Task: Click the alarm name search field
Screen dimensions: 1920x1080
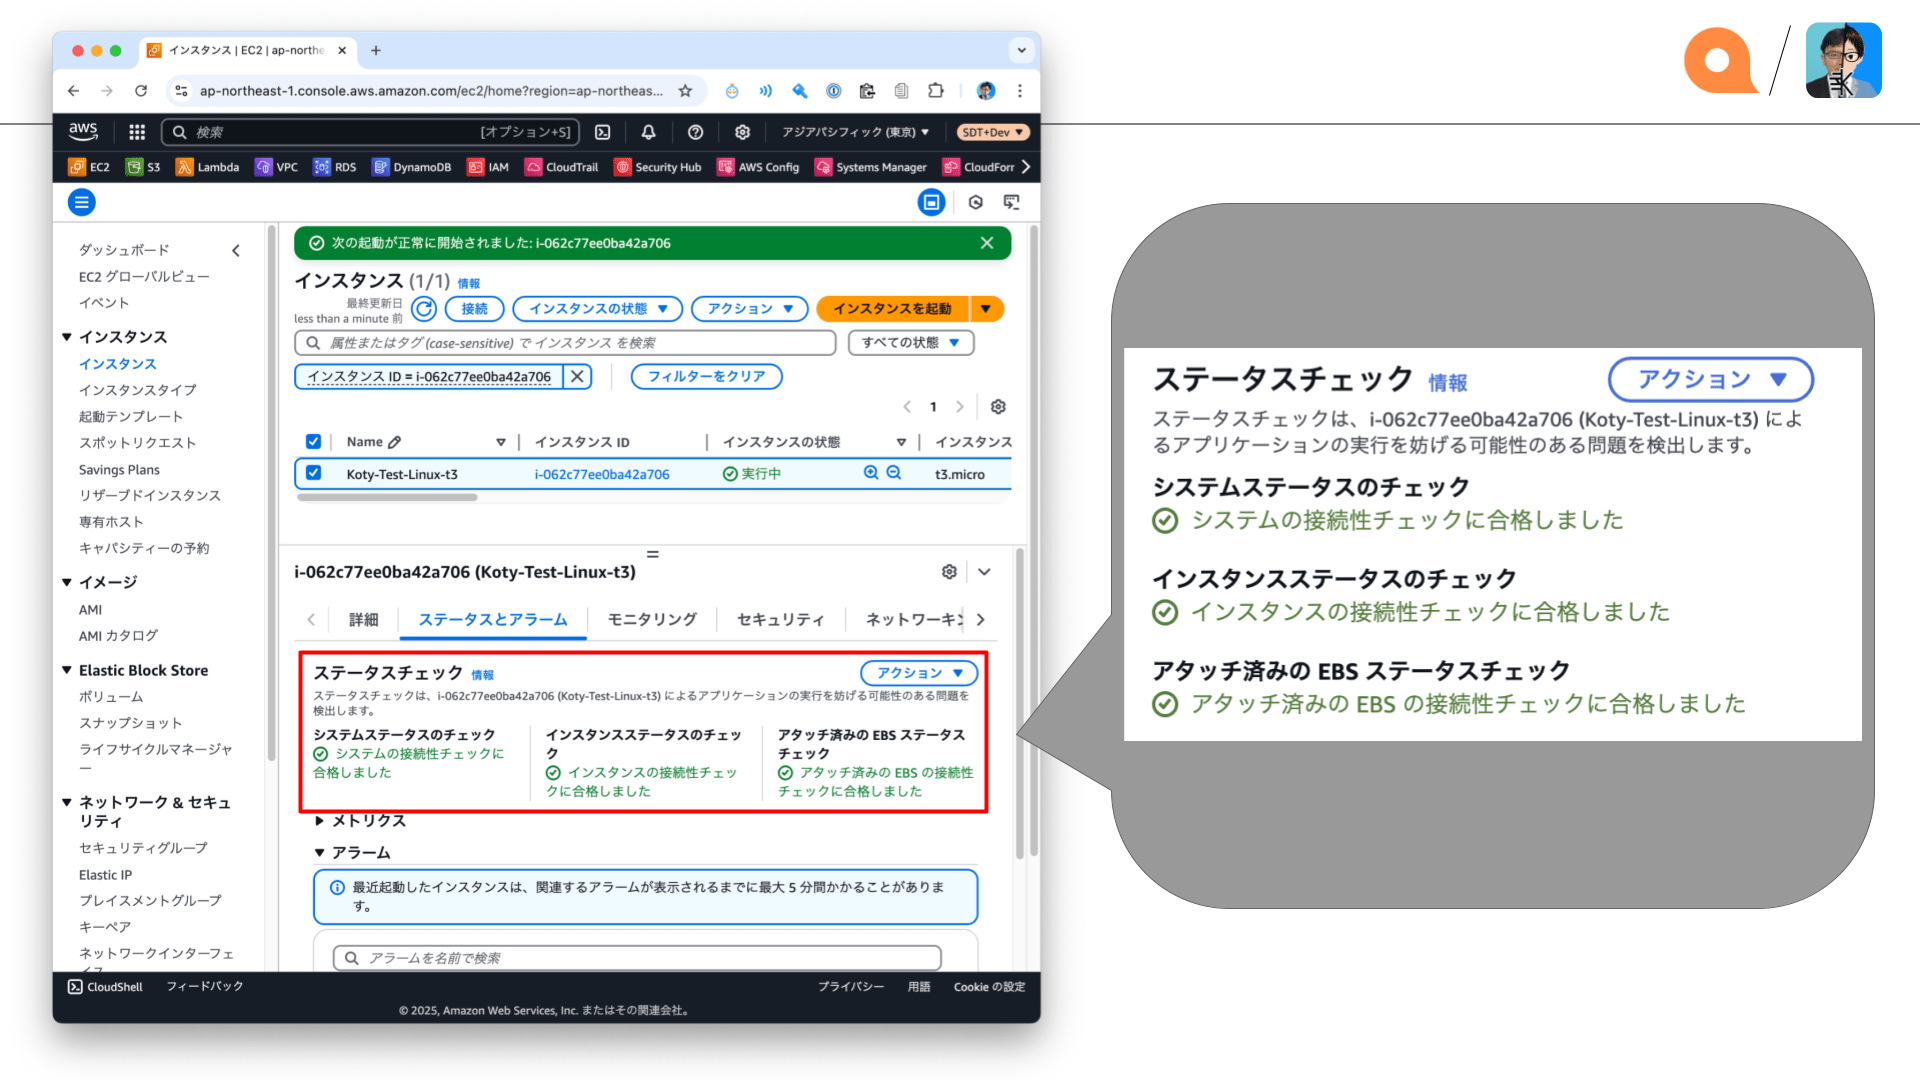Action: click(637, 957)
